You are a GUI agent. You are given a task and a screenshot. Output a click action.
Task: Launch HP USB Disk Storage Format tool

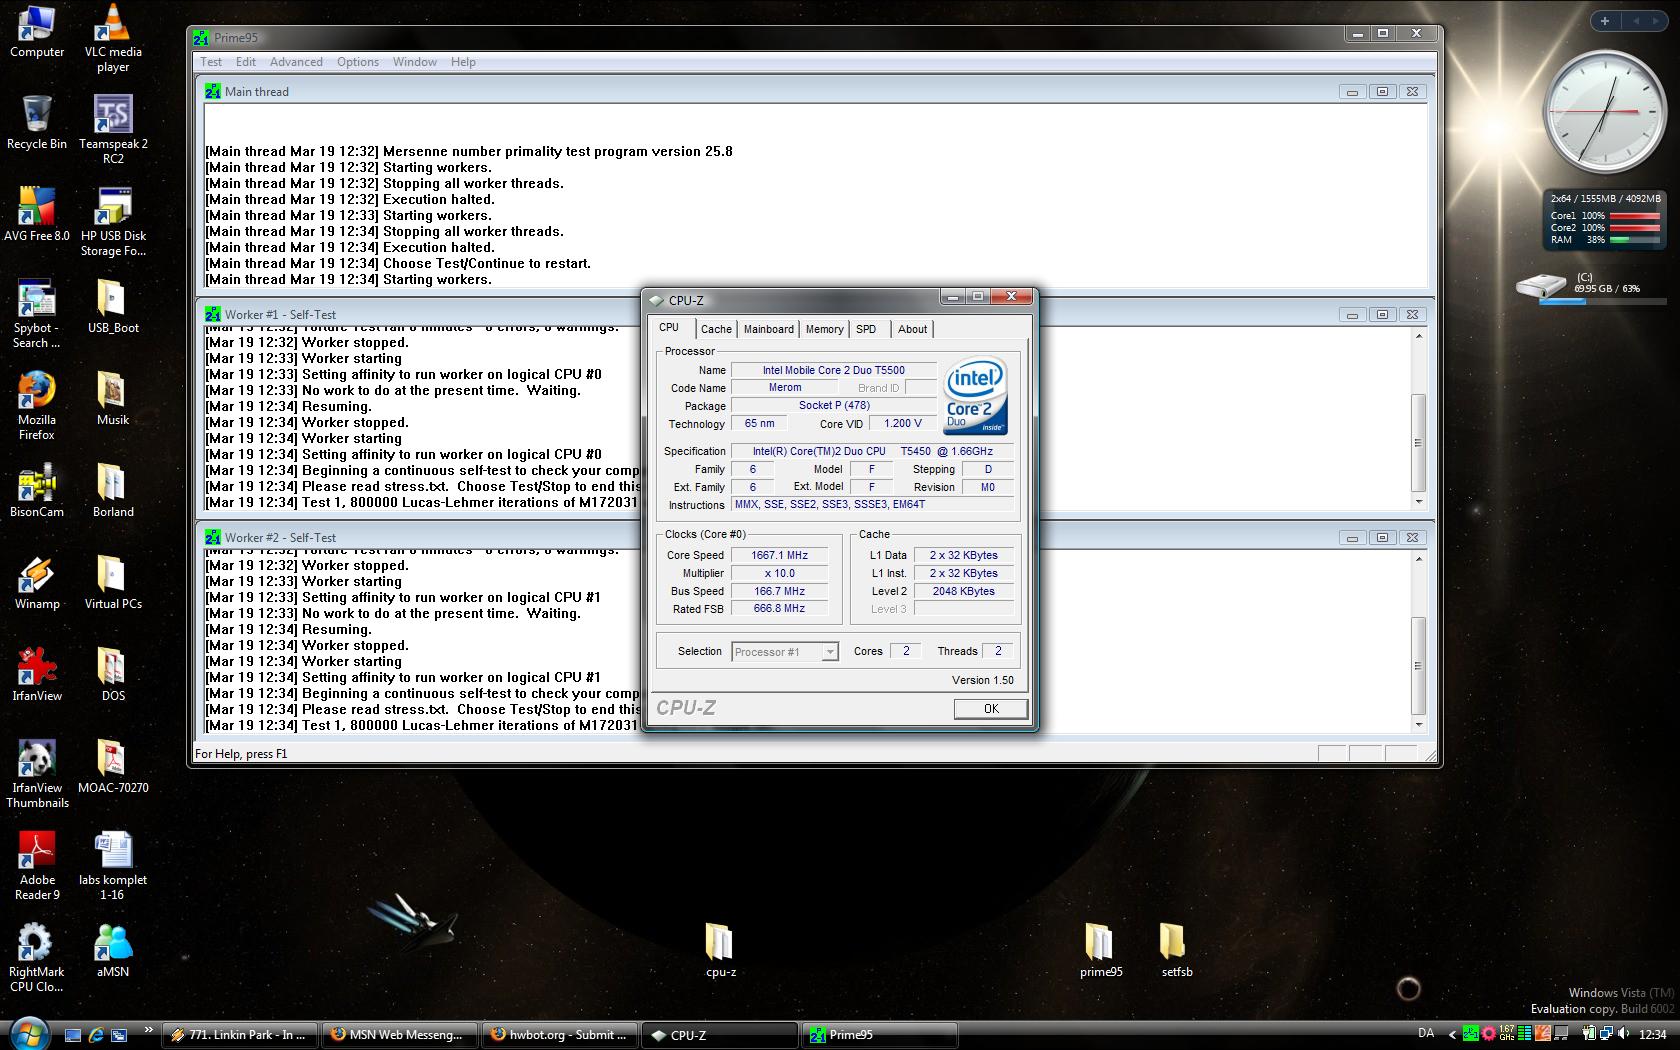(x=113, y=222)
